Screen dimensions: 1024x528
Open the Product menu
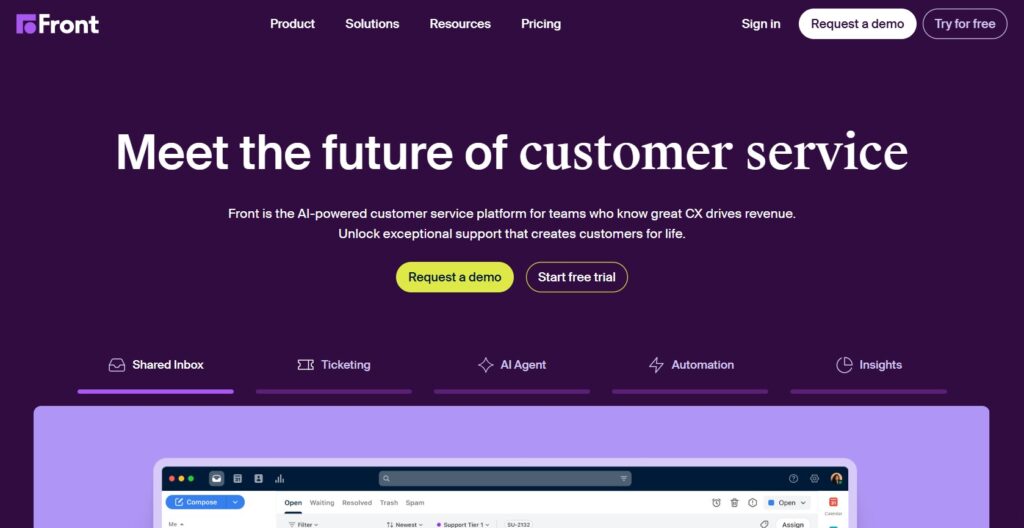coord(292,24)
